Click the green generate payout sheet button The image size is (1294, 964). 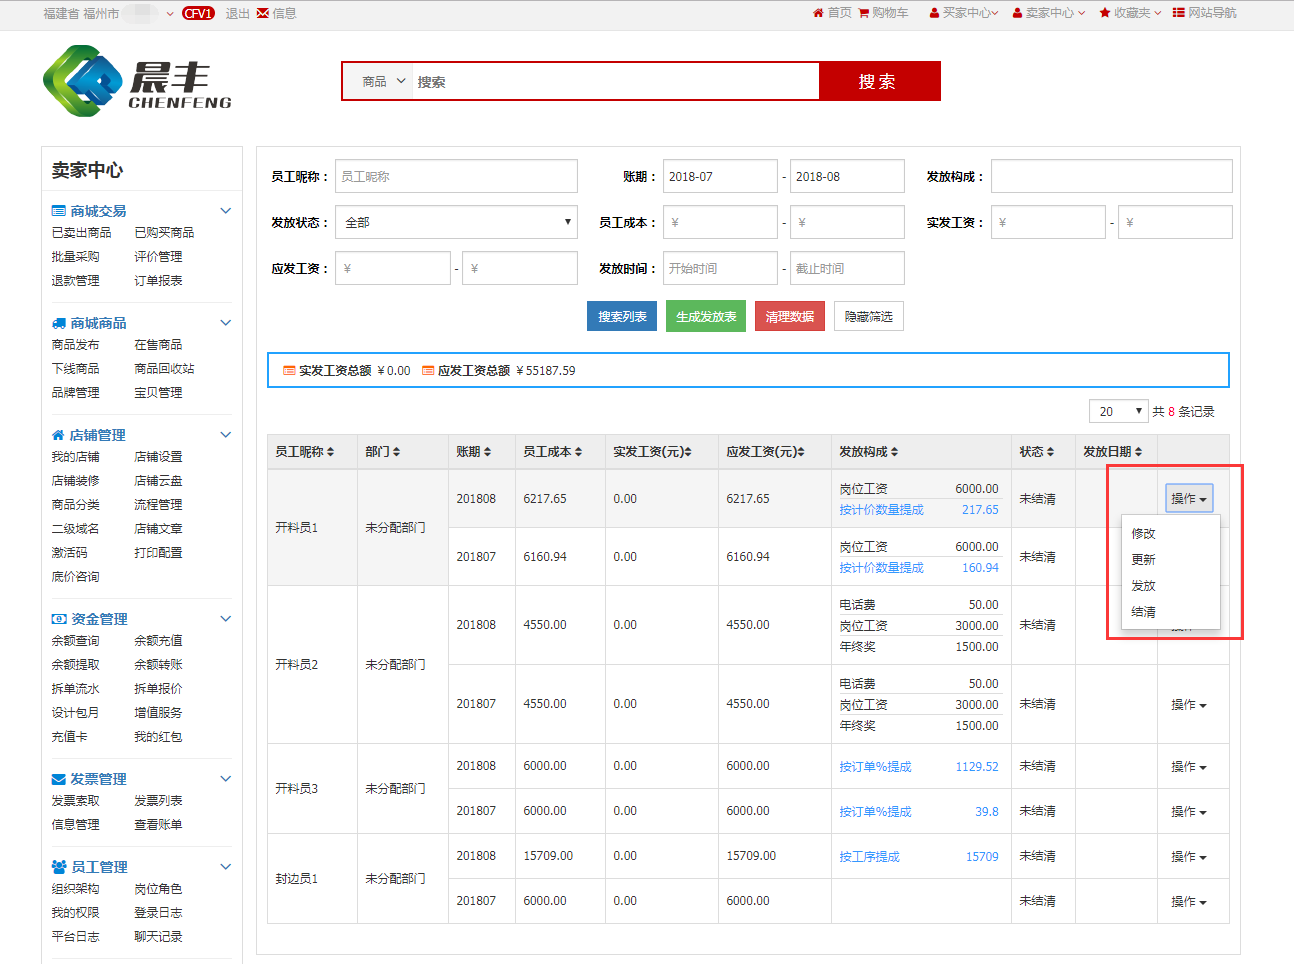tap(706, 316)
